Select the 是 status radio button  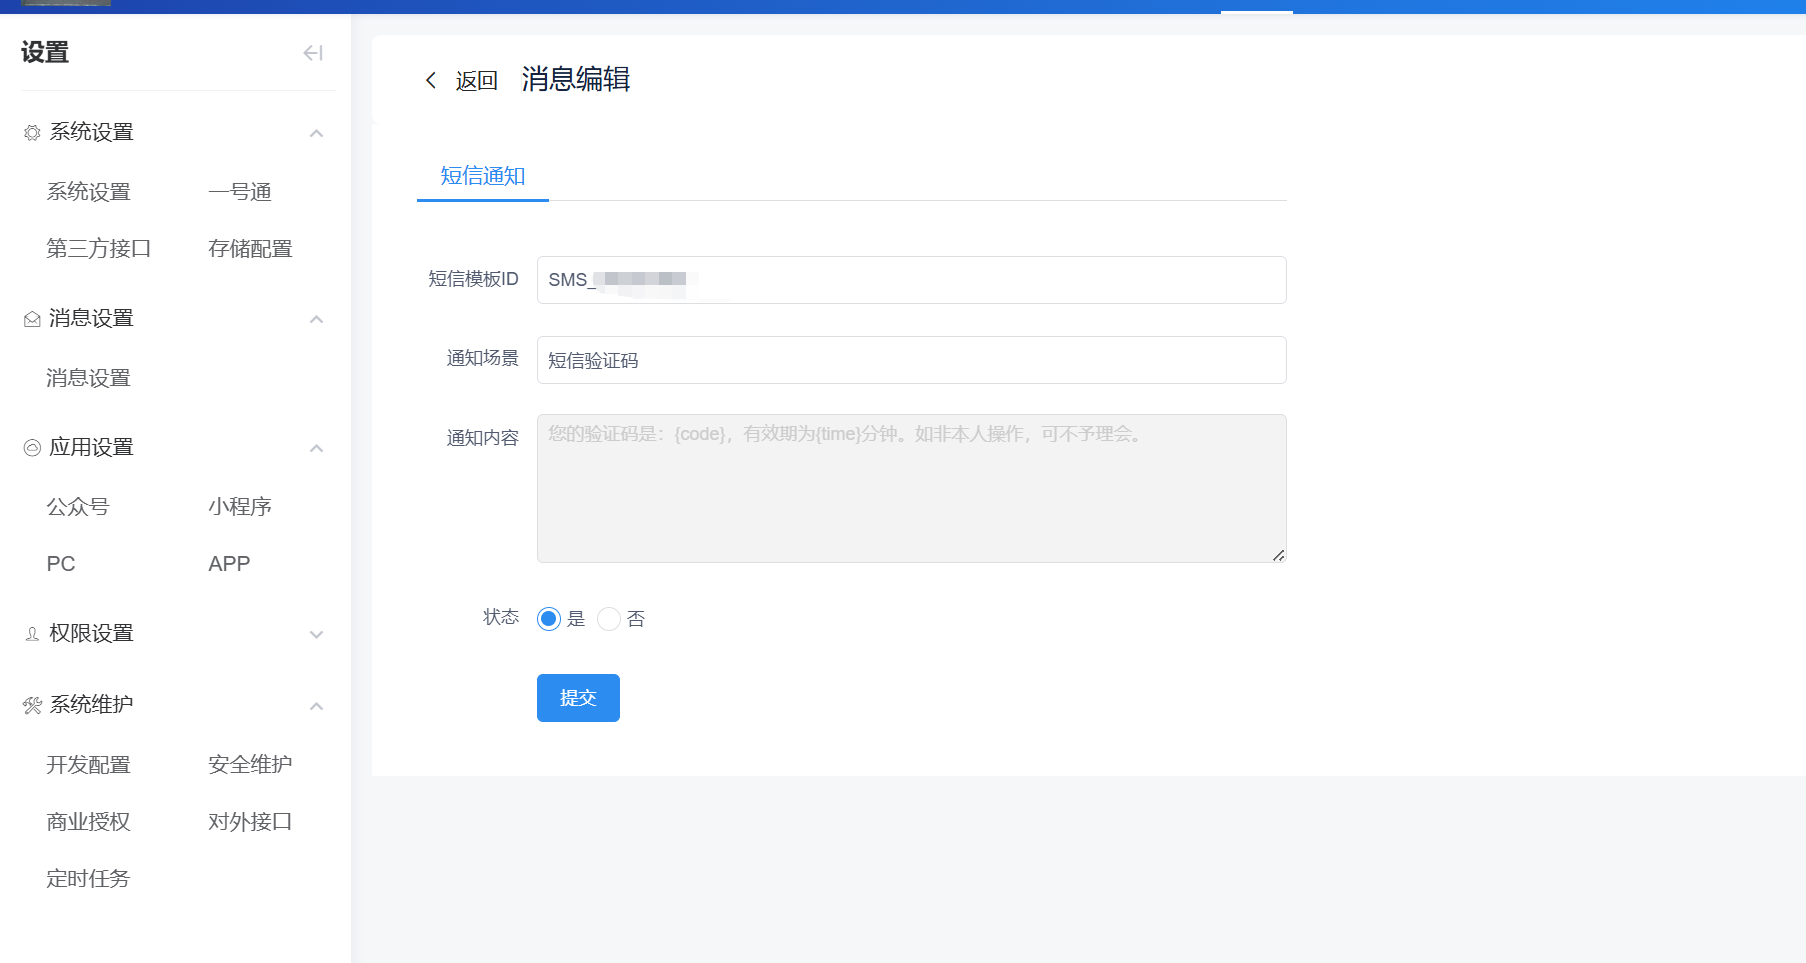tap(548, 619)
